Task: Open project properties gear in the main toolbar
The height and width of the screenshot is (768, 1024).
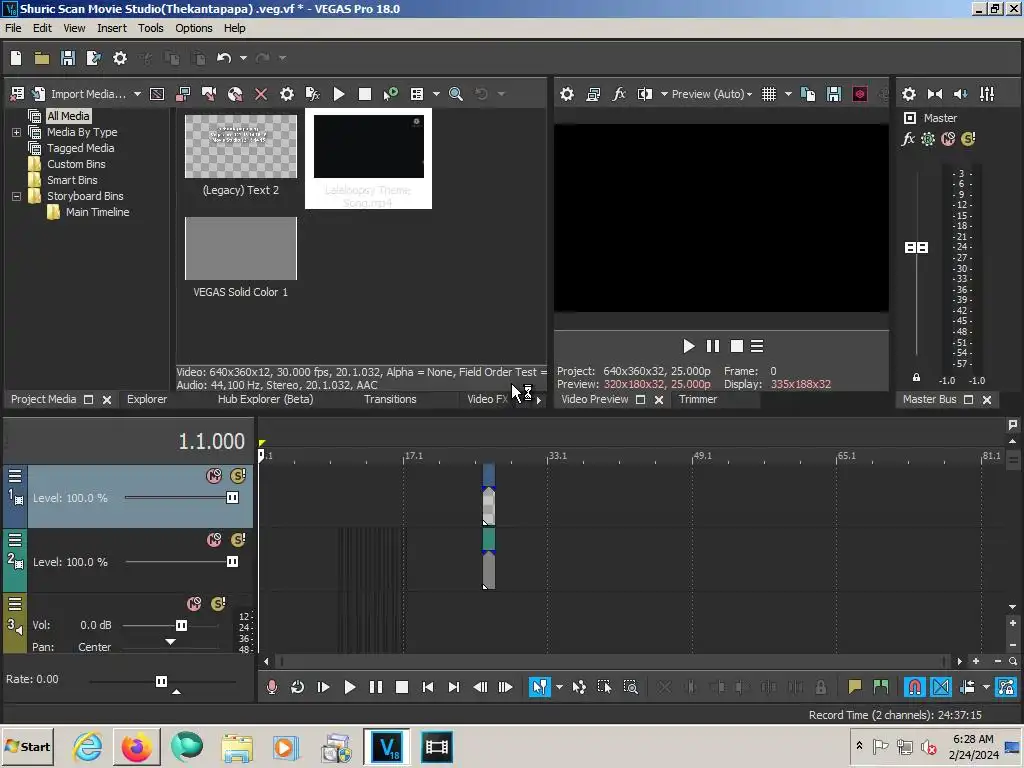Action: pyautogui.click(x=120, y=58)
